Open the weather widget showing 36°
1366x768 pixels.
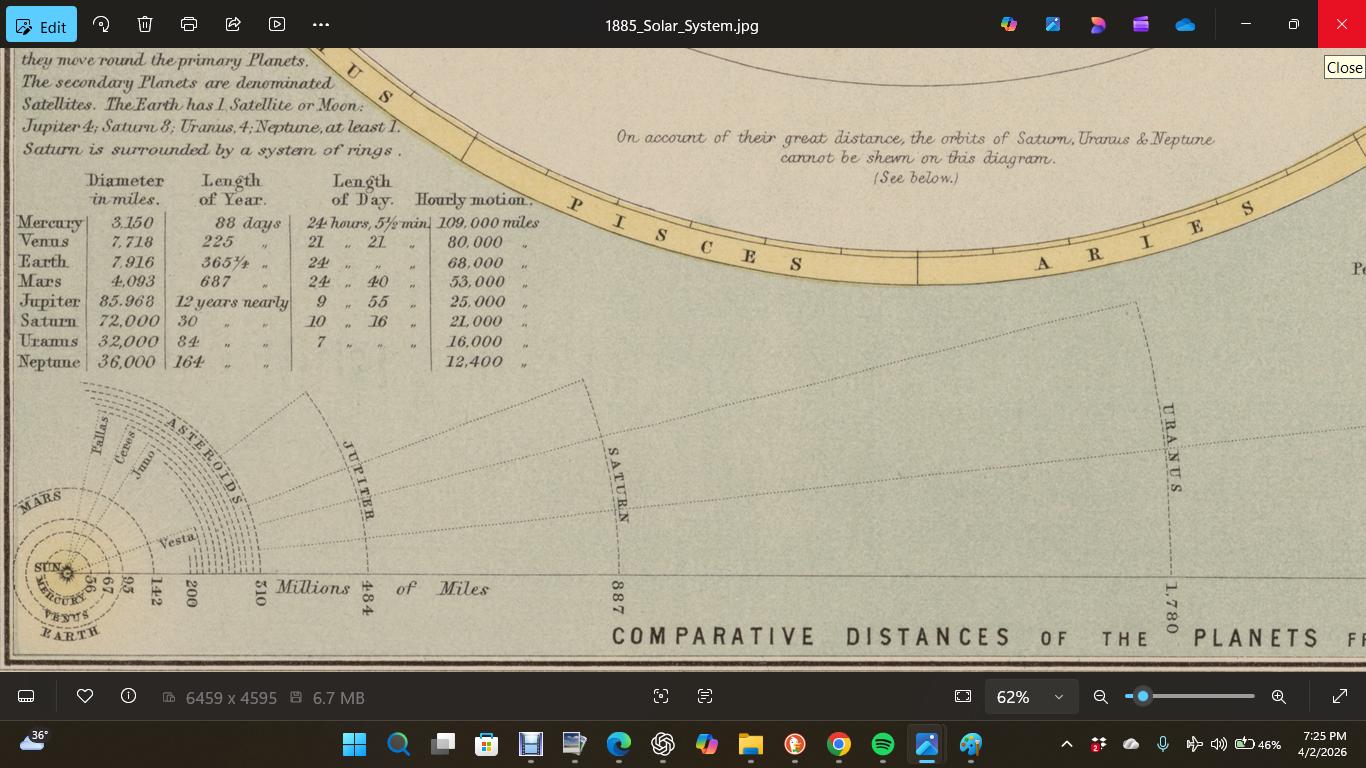(33, 741)
